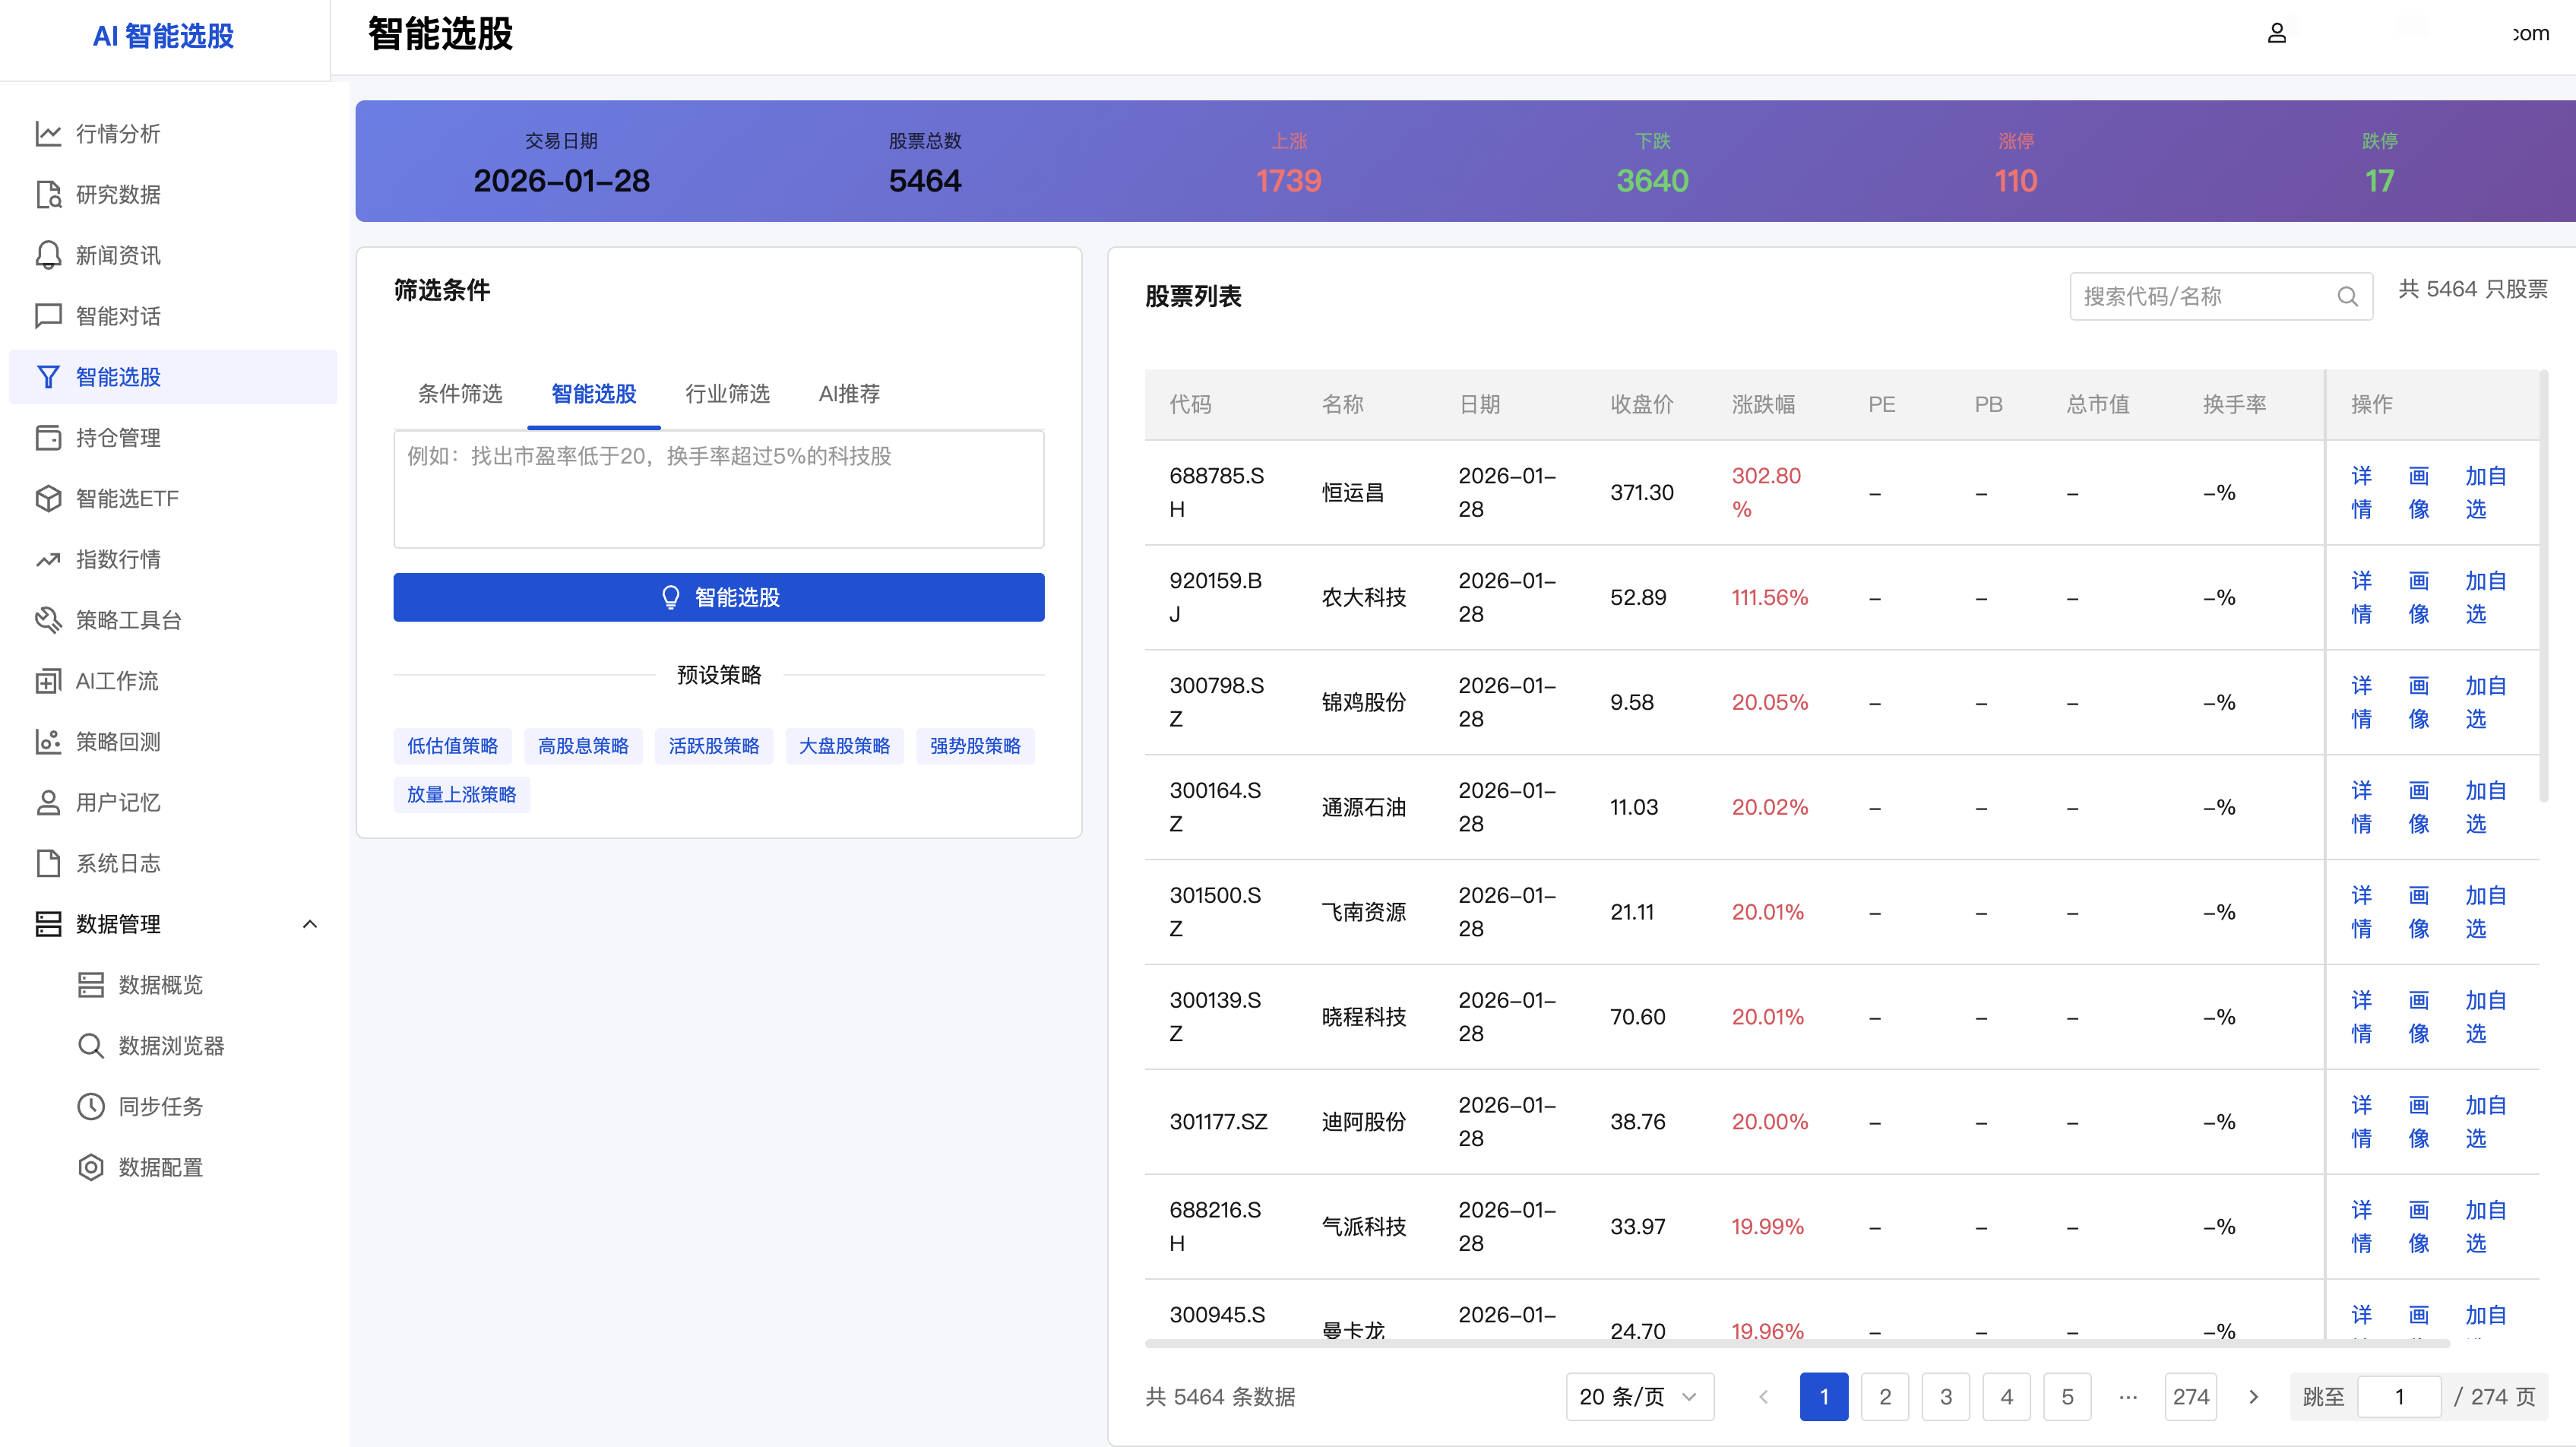2576x1447 pixels.
Task: Go to next page with right arrow
Action: coord(2254,1397)
